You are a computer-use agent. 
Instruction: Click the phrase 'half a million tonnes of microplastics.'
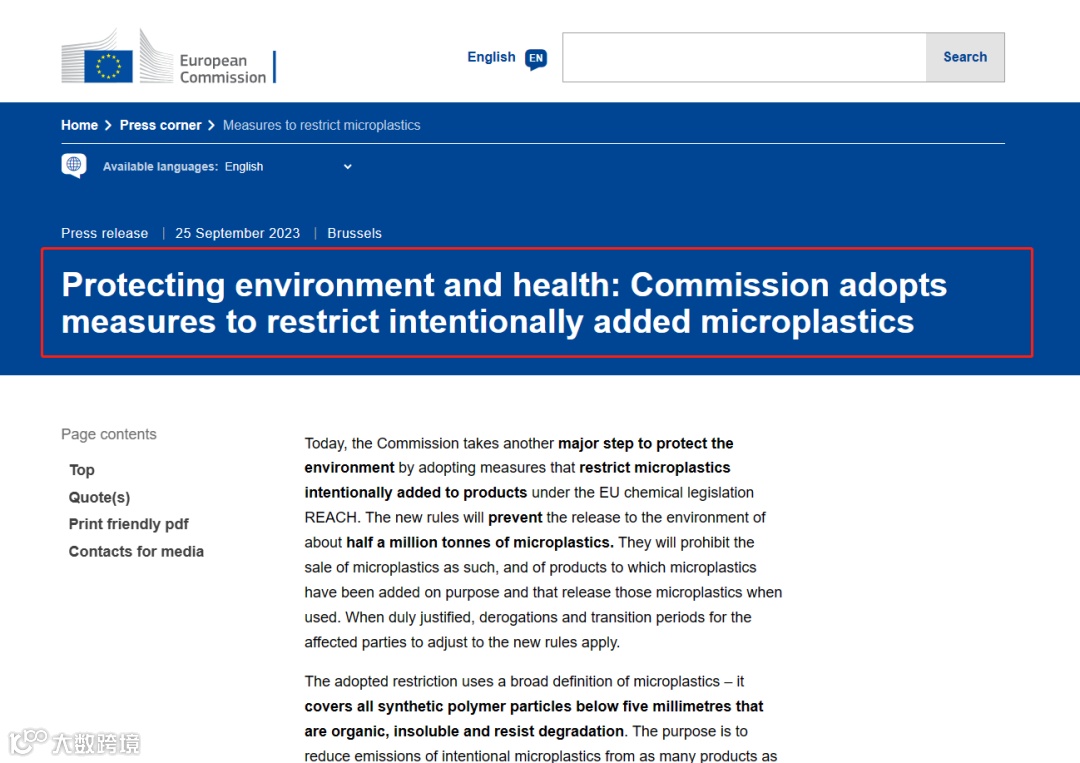479,543
